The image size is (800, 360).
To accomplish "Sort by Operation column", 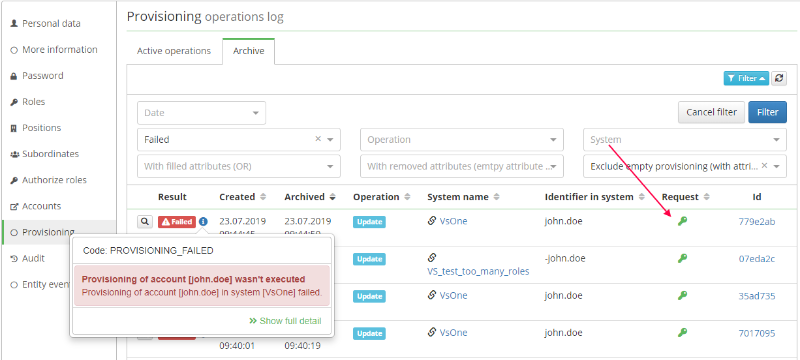I will (382, 197).
